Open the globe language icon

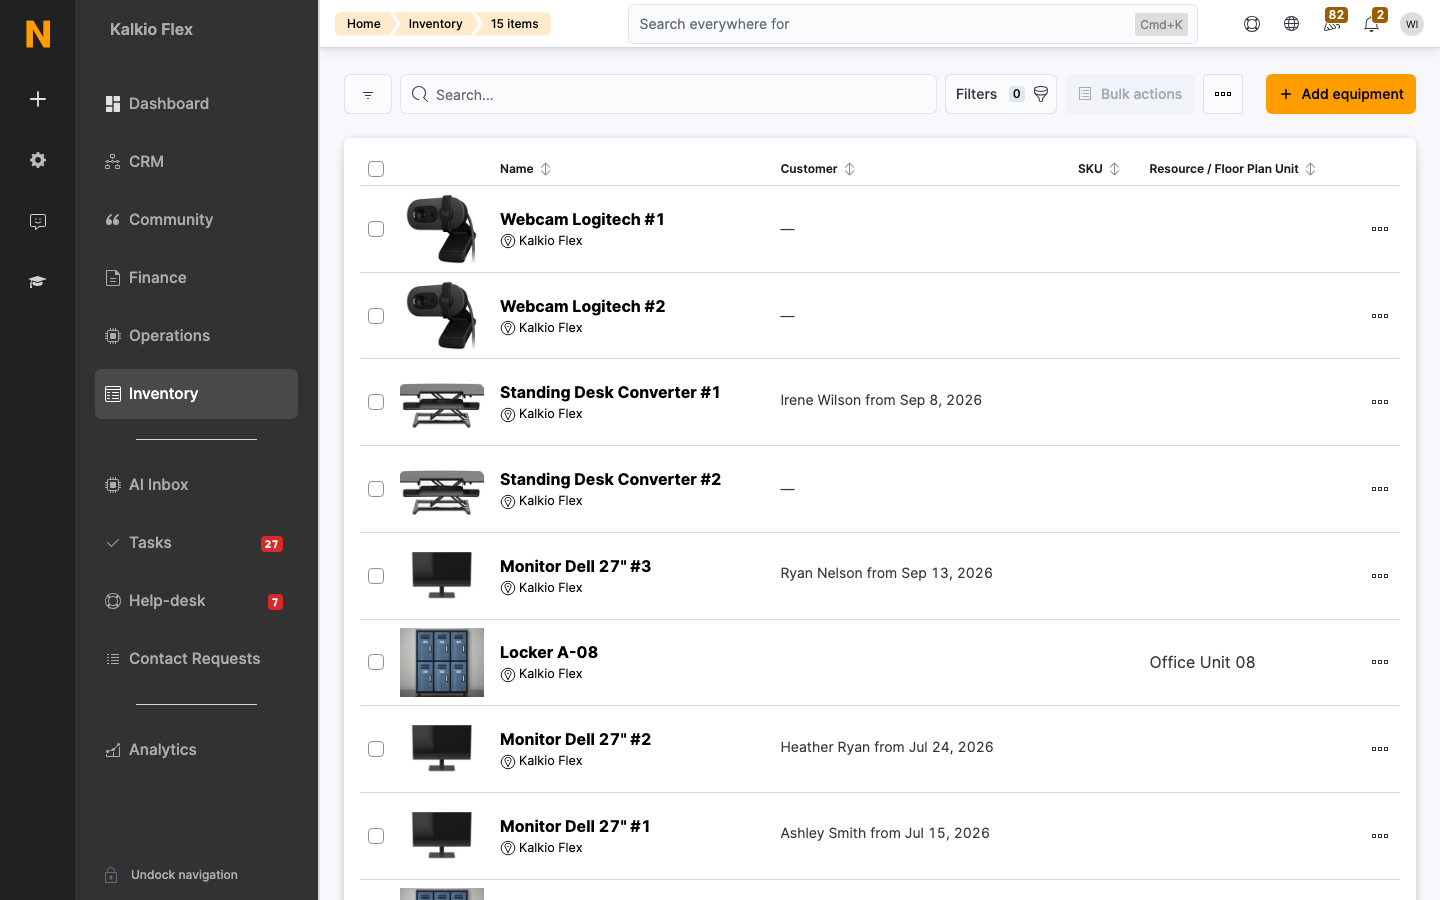coord(1292,24)
